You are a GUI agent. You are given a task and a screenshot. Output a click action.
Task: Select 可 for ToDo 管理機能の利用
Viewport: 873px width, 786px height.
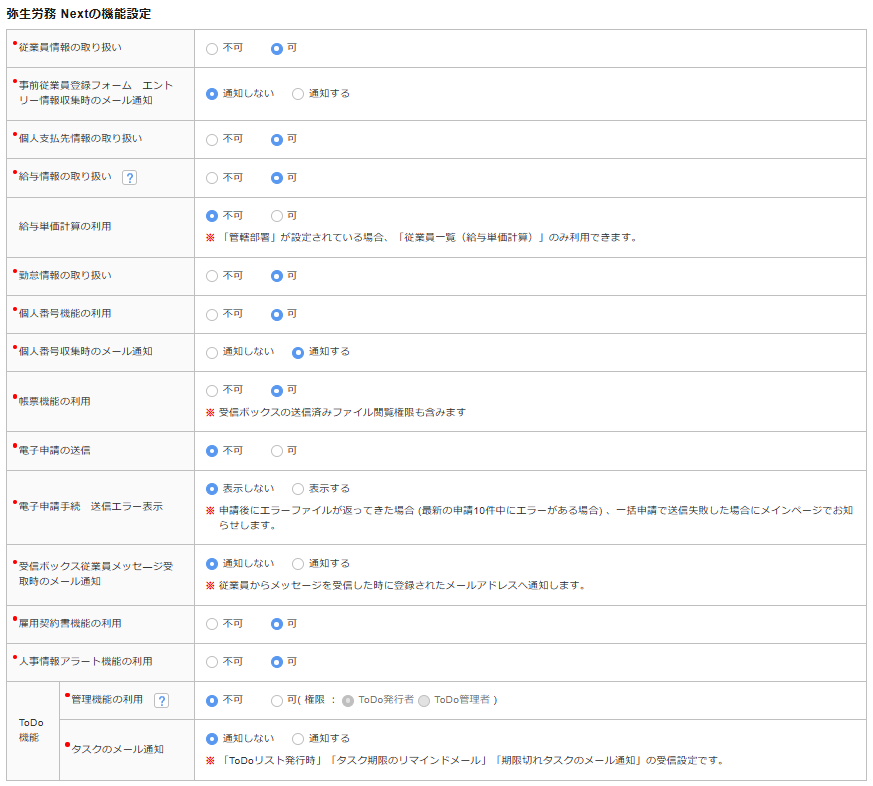point(277,701)
